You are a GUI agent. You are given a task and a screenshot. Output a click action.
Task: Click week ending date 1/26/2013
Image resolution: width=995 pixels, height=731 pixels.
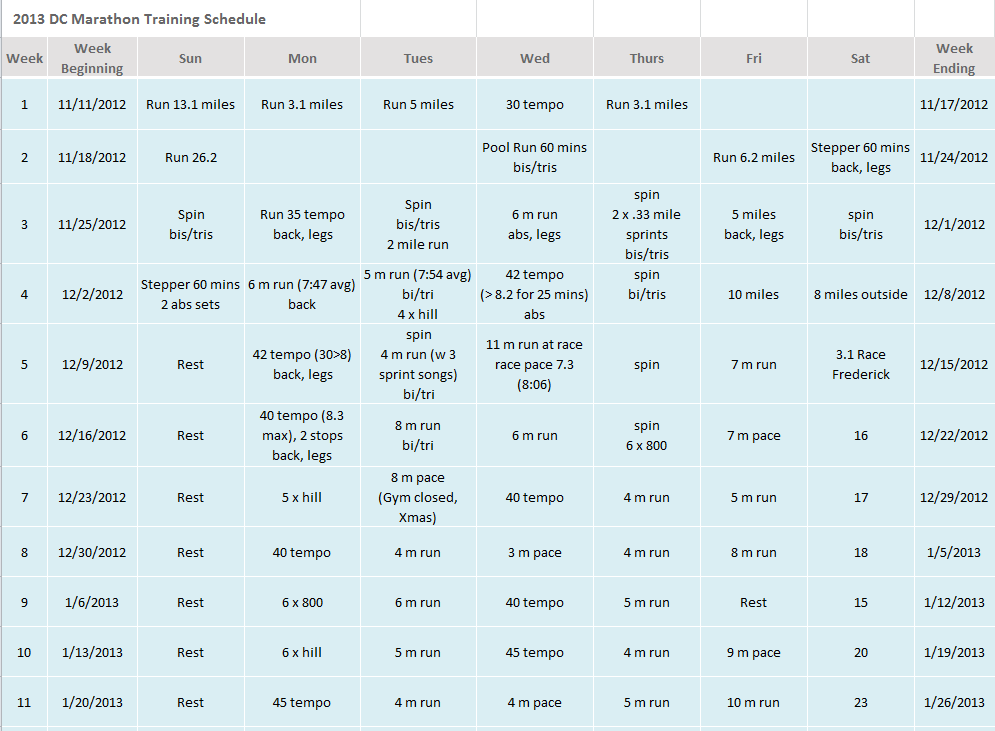(x=954, y=702)
